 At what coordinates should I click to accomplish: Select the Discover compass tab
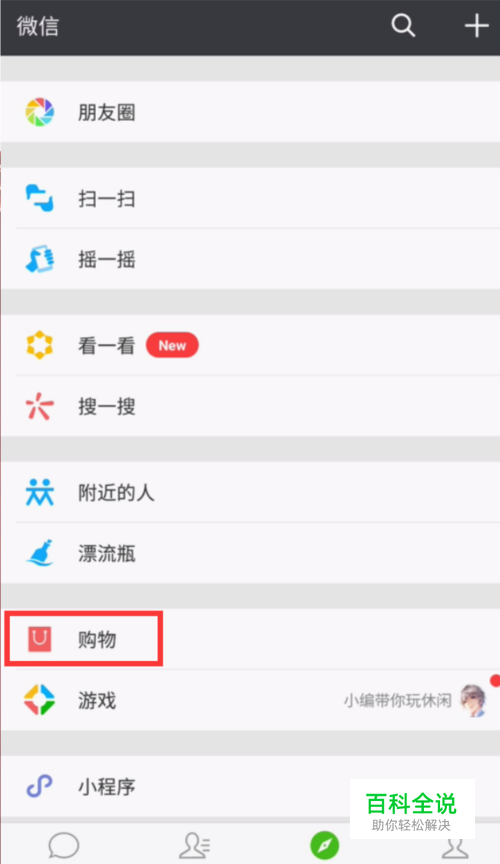tap(324, 845)
